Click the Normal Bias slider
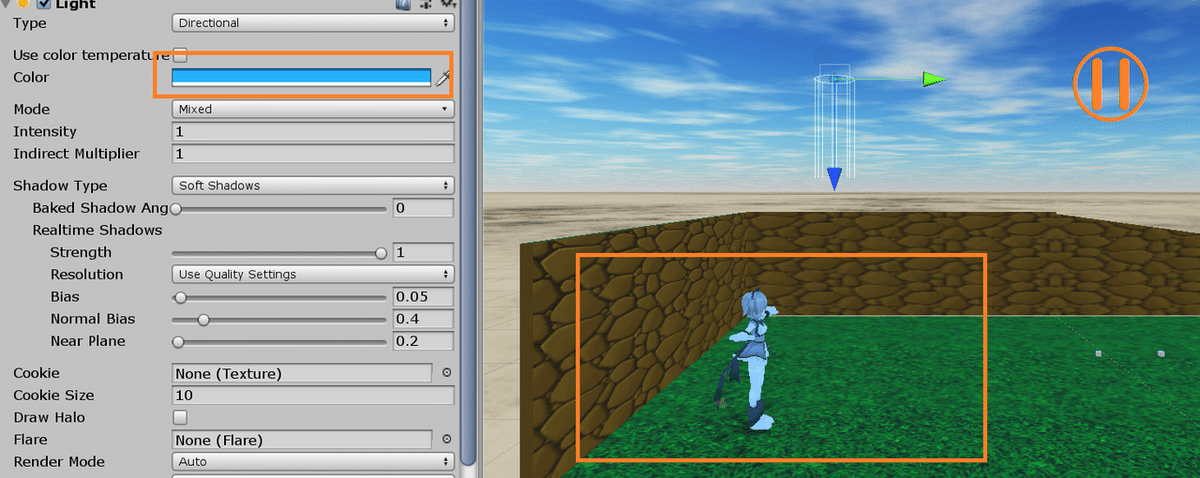The height and width of the screenshot is (478, 1200). tap(280, 320)
